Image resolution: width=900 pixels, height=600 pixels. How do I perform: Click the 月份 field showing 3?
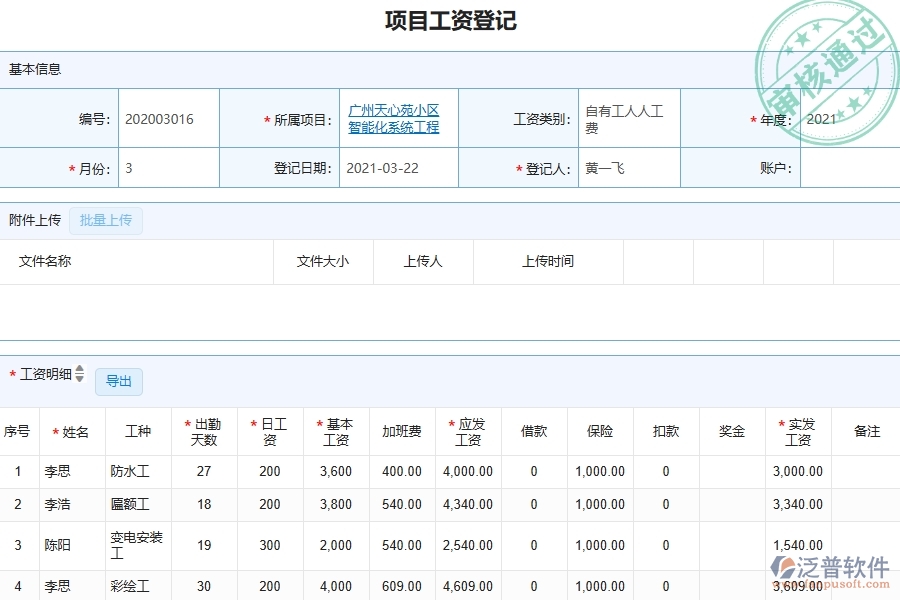[170, 167]
